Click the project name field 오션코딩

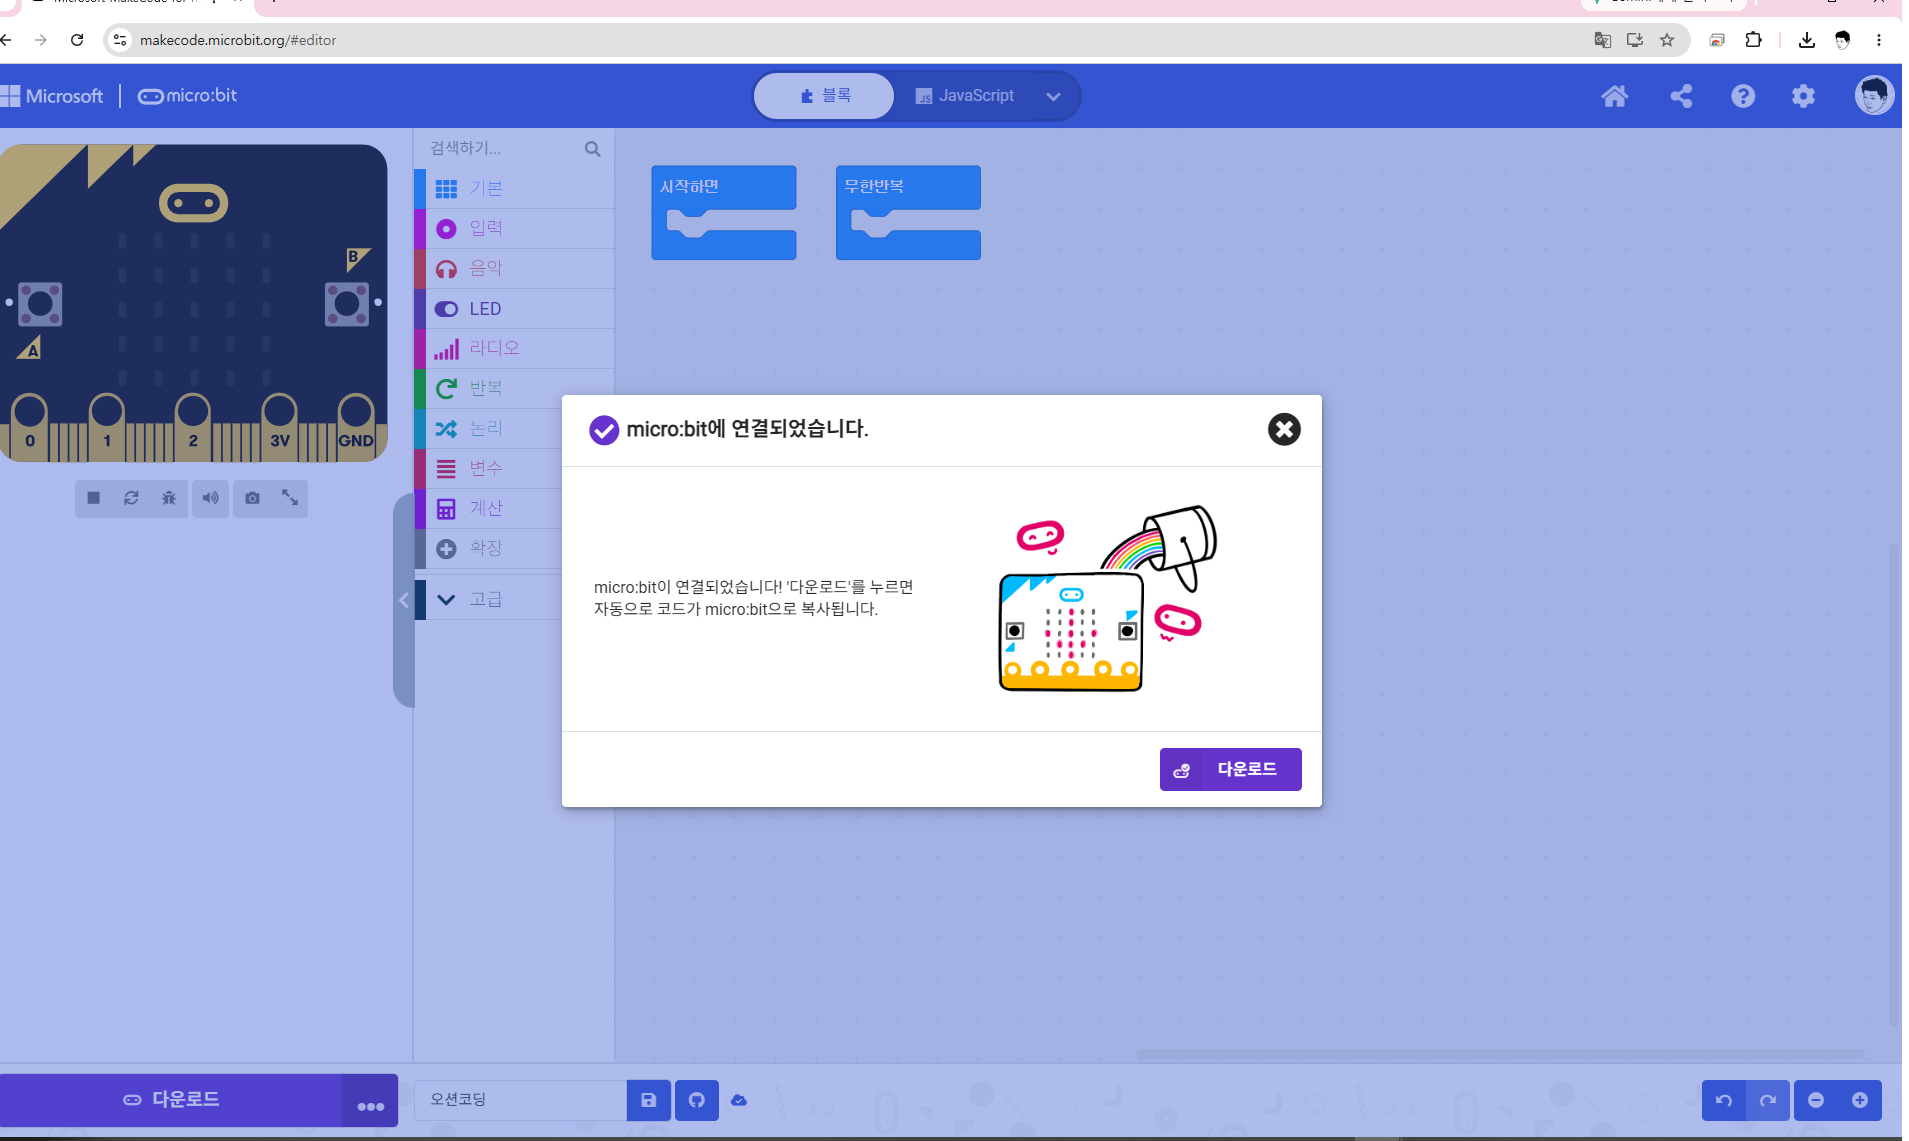click(x=520, y=1100)
